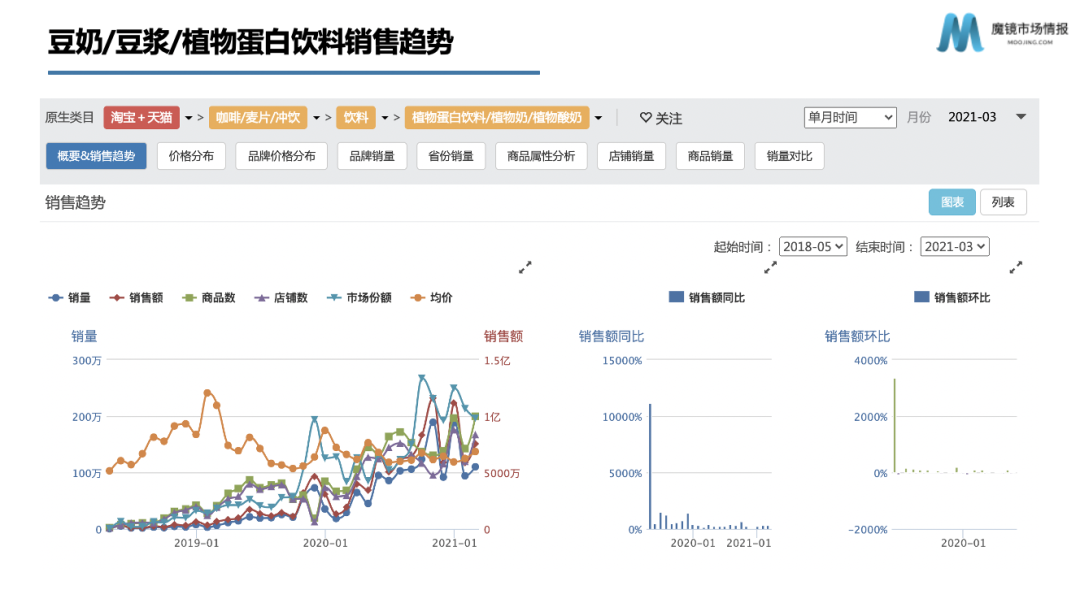Open the 结束时间 2021-03 selector
This screenshot has width=1080, height=603.
click(955, 247)
